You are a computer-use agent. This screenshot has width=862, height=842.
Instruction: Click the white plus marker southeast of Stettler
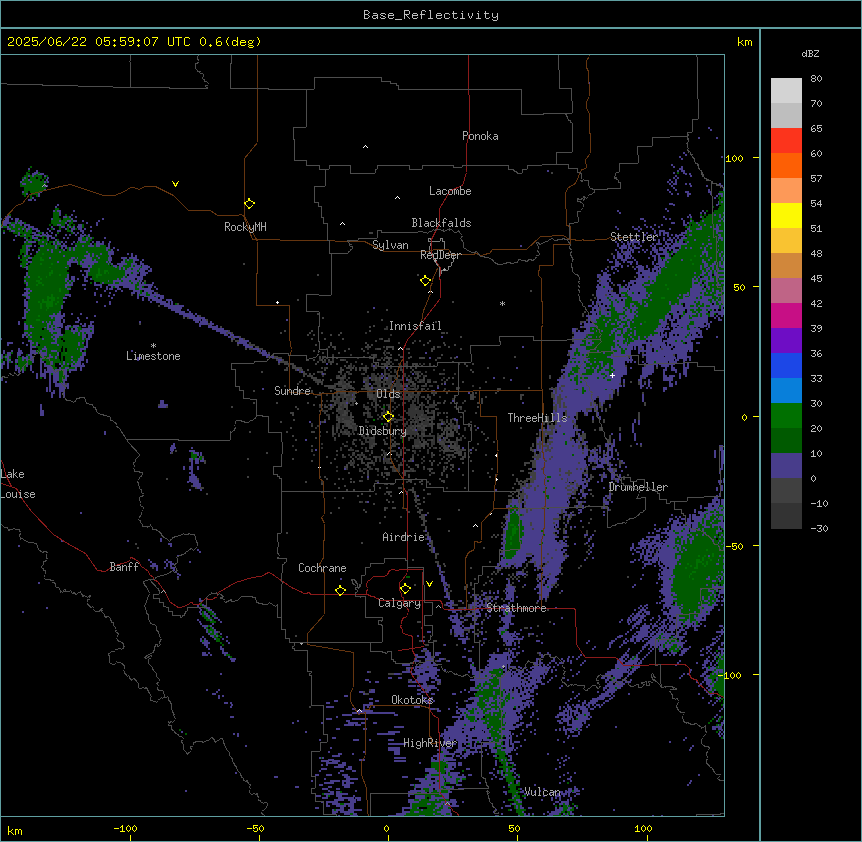pos(612,375)
